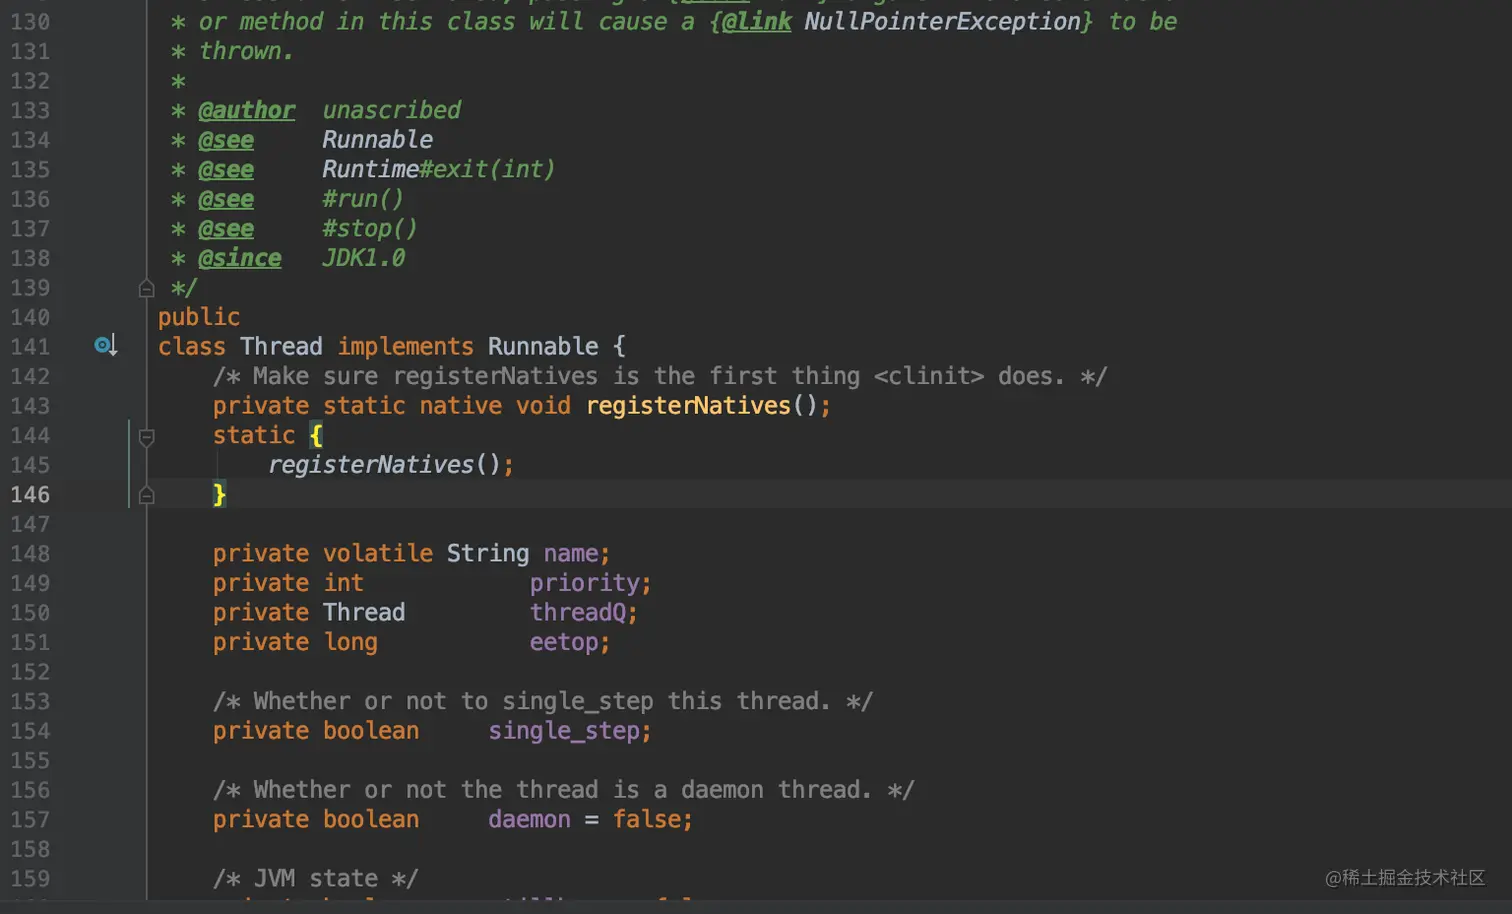
Task: Click the 'long' type on line 151
Action: point(350,642)
